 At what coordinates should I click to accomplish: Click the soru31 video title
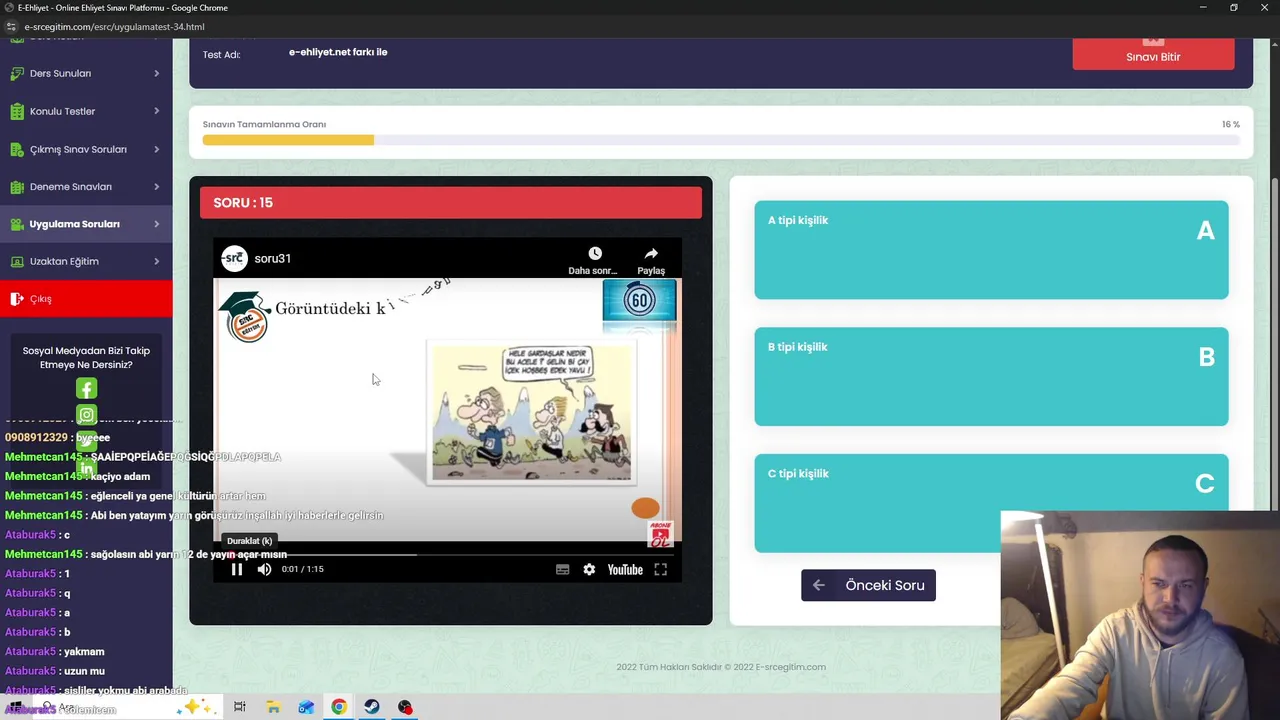coord(272,258)
